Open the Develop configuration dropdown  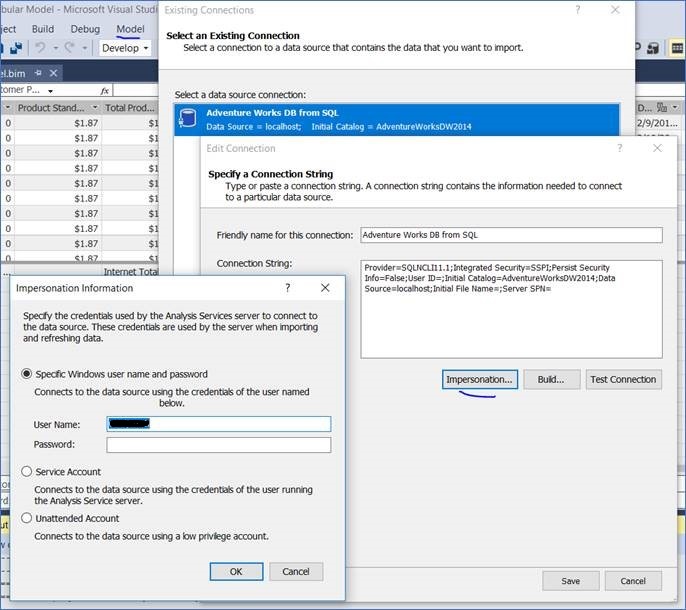click(x=125, y=48)
